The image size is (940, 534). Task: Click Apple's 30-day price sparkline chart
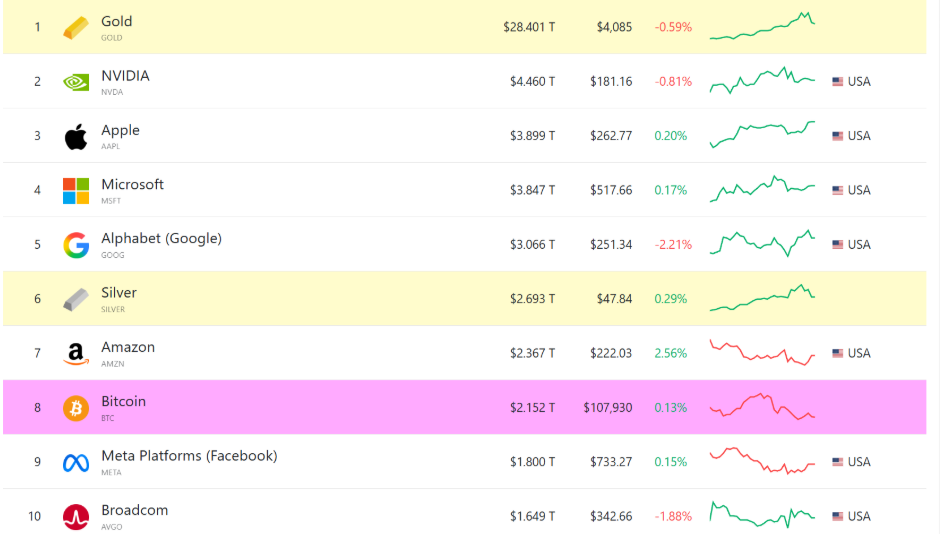(x=762, y=134)
